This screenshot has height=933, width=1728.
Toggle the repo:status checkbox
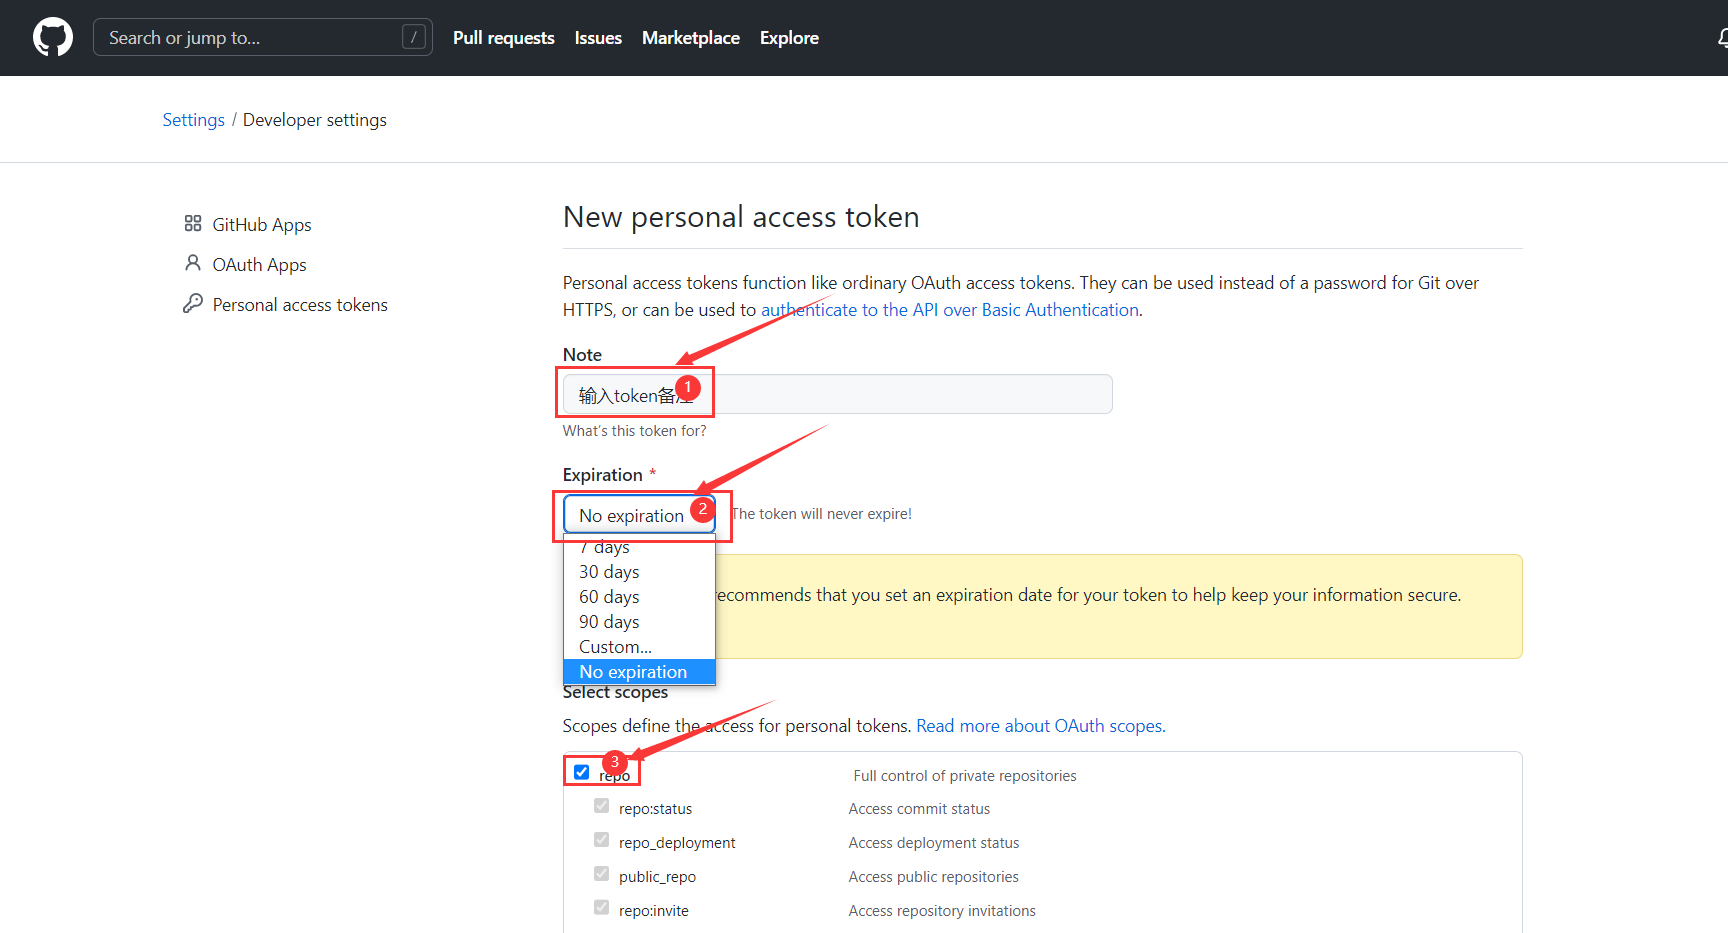602,806
